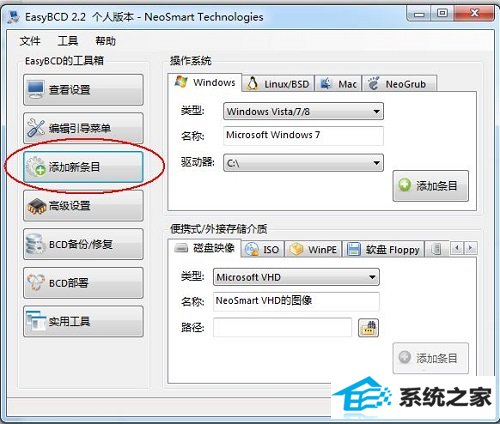Open 实用工具 useful utilities

pyautogui.click(x=83, y=322)
